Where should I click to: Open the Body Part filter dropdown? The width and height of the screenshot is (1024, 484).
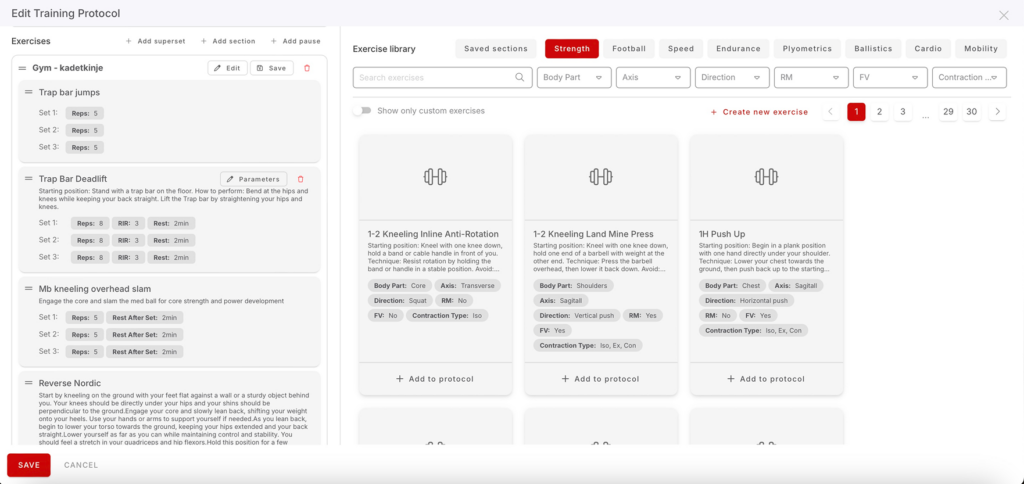pyautogui.click(x=574, y=77)
